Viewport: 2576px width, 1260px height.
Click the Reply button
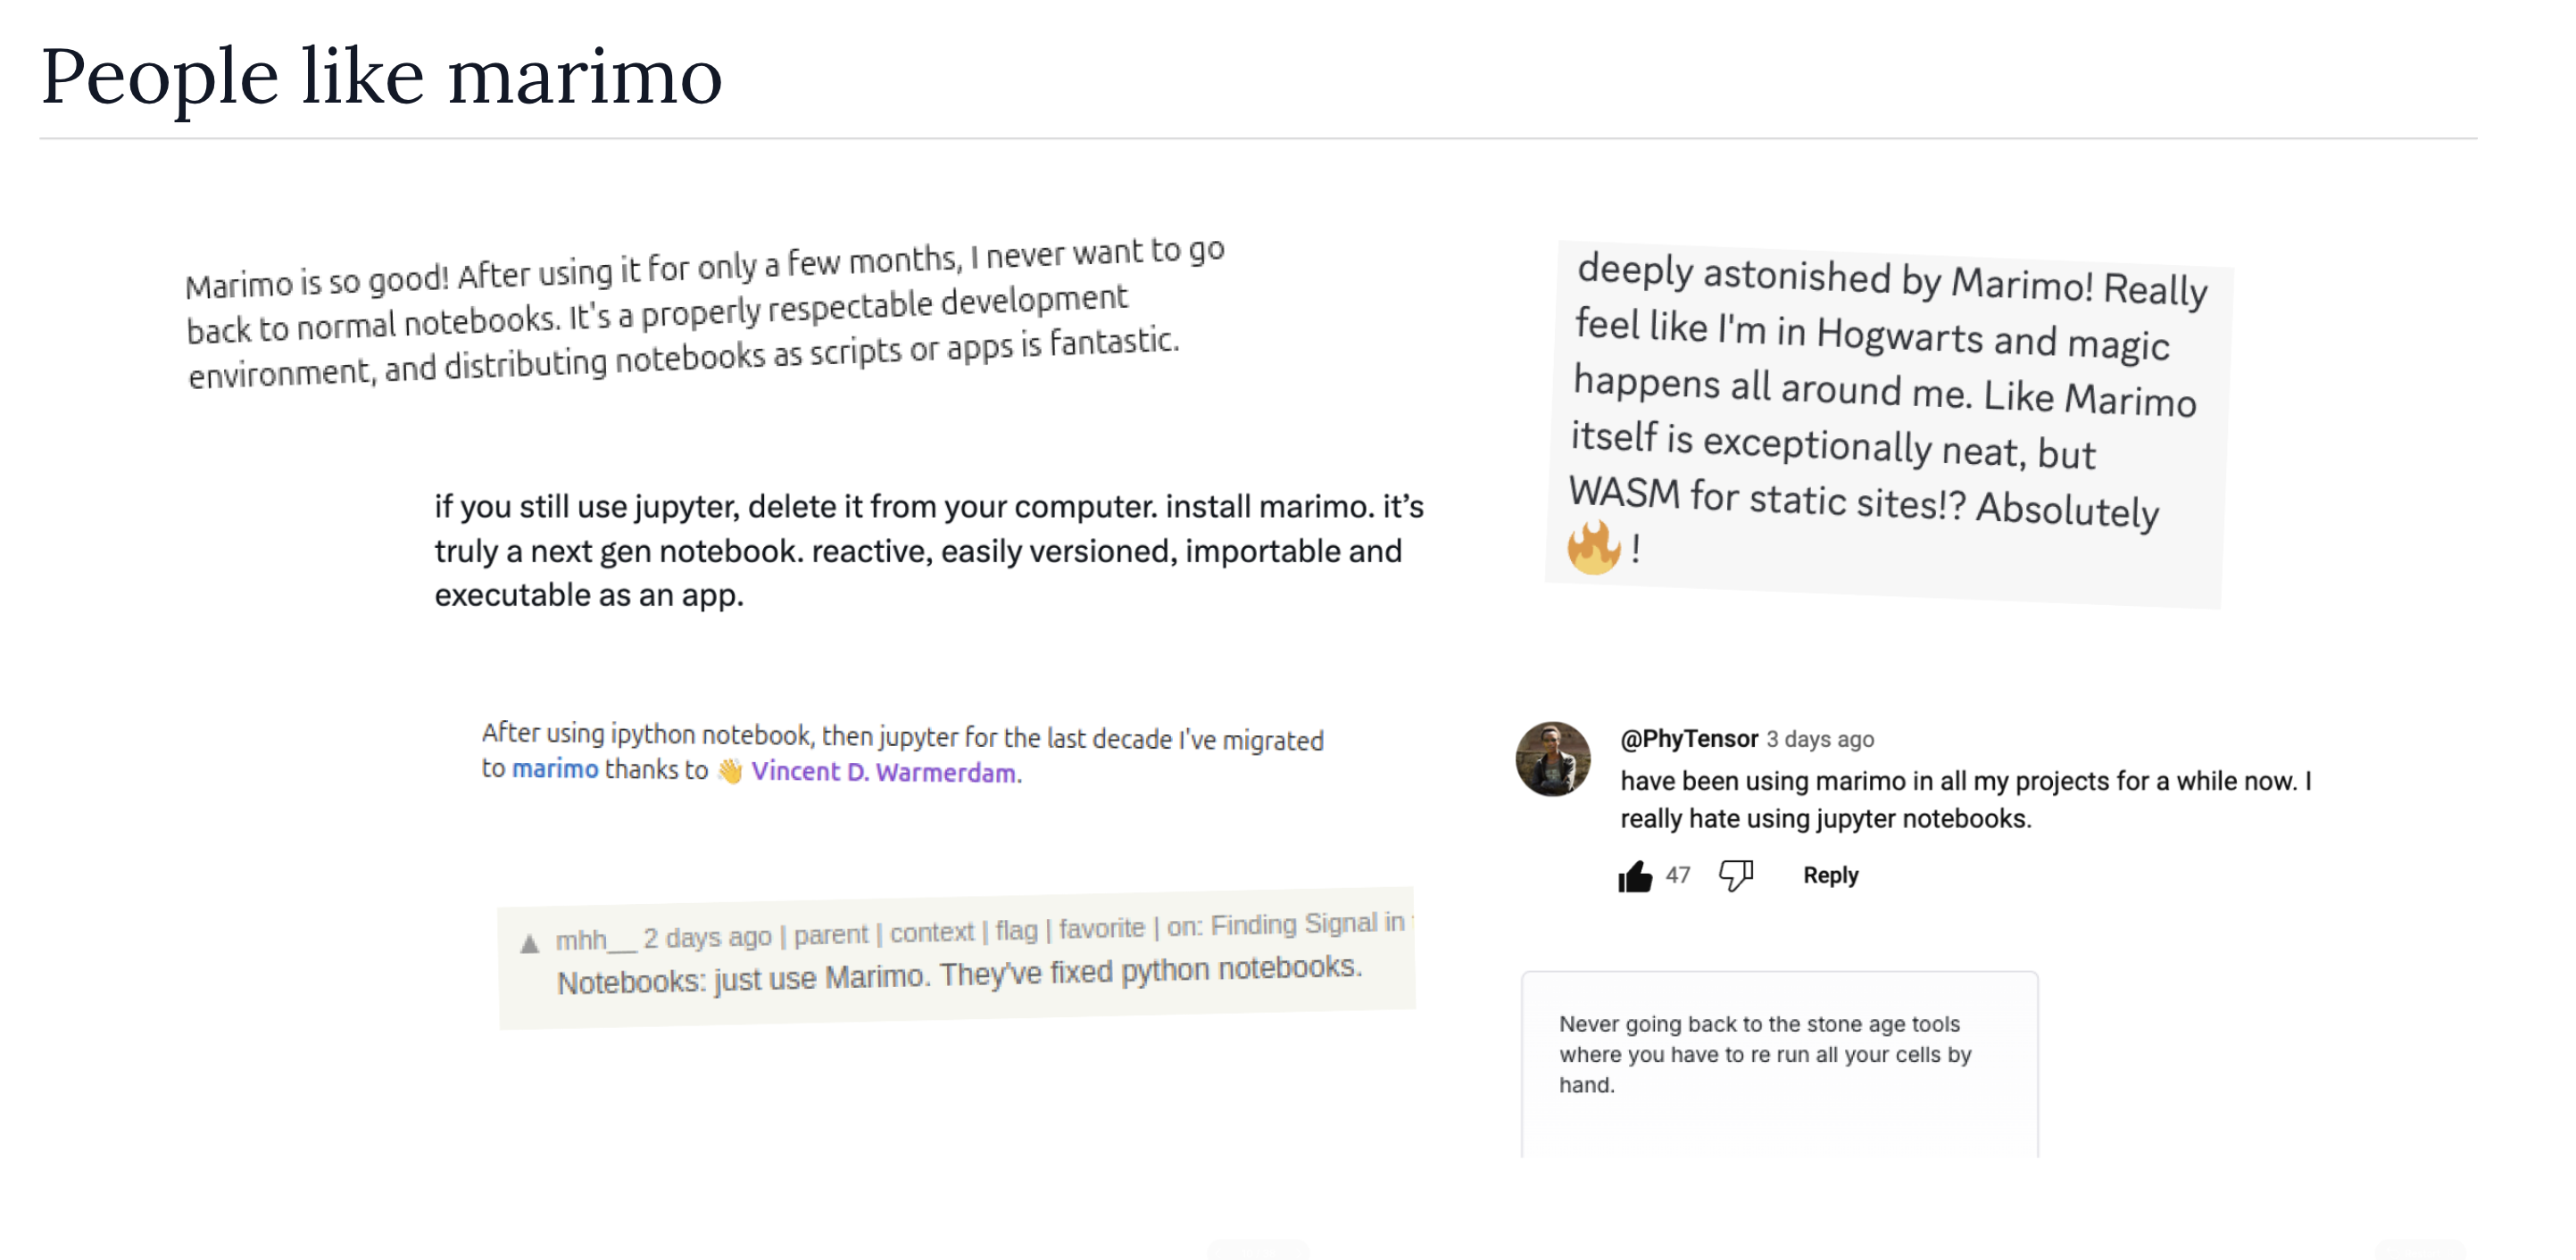tap(1830, 875)
